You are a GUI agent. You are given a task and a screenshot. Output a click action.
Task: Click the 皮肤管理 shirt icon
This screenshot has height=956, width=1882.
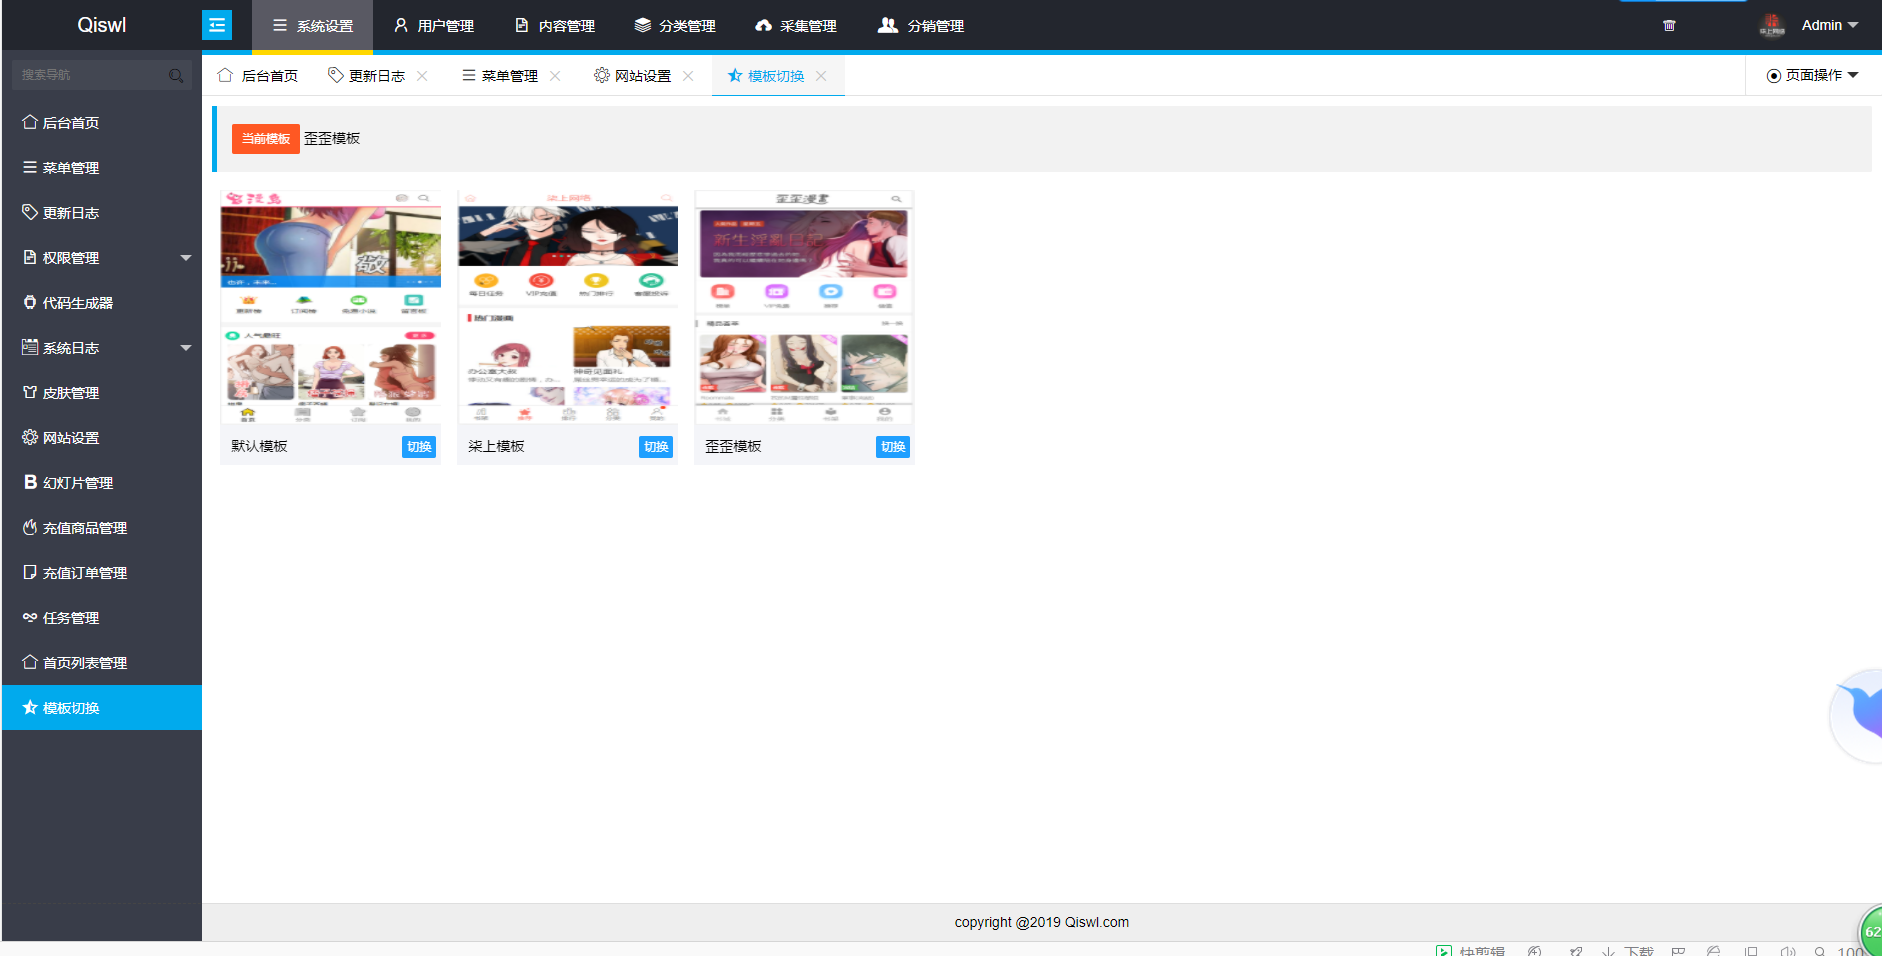point(30,392)
